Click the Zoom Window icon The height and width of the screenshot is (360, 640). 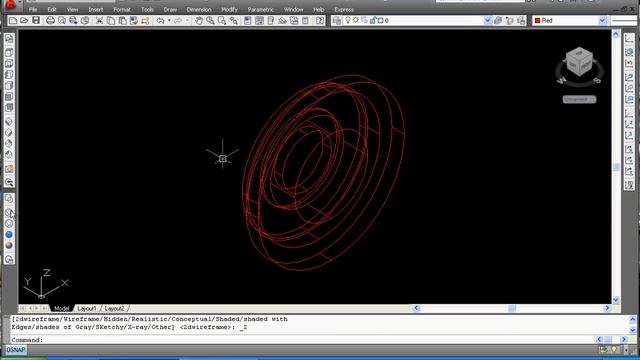(222, 20)
